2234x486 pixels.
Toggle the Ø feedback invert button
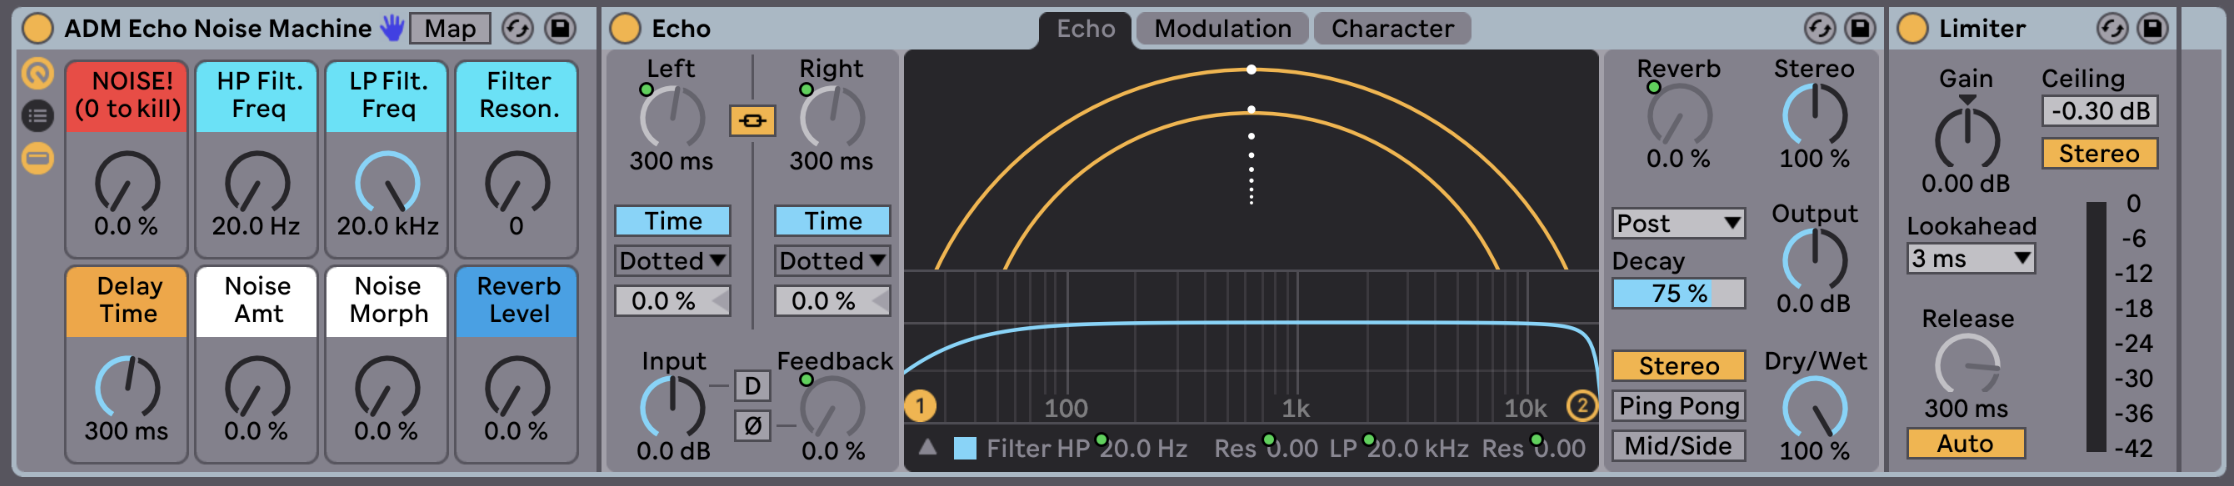(753, 426)
